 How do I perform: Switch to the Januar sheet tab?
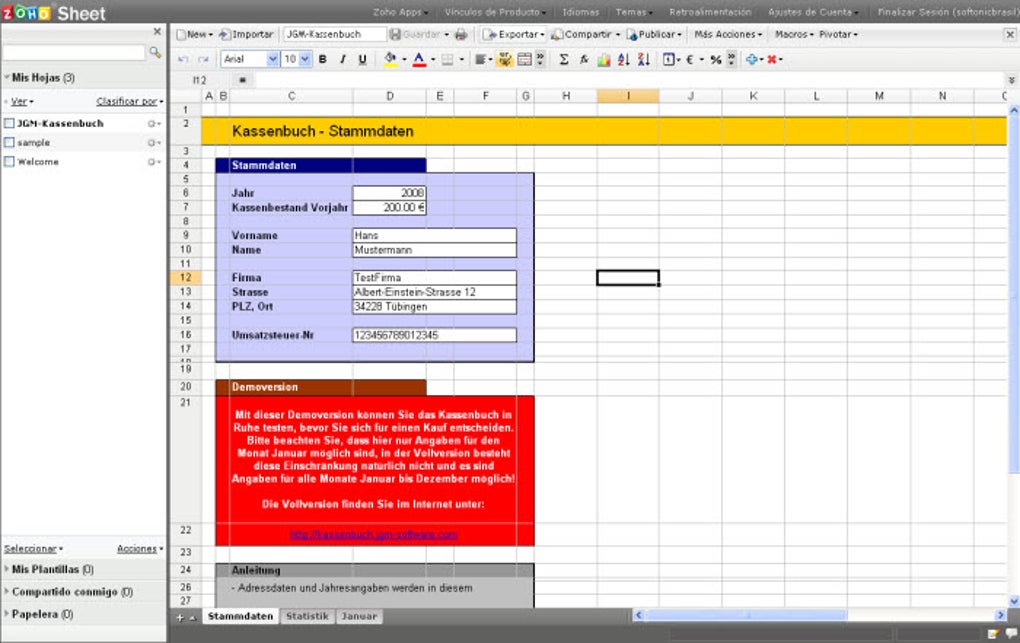pos(359,616)
